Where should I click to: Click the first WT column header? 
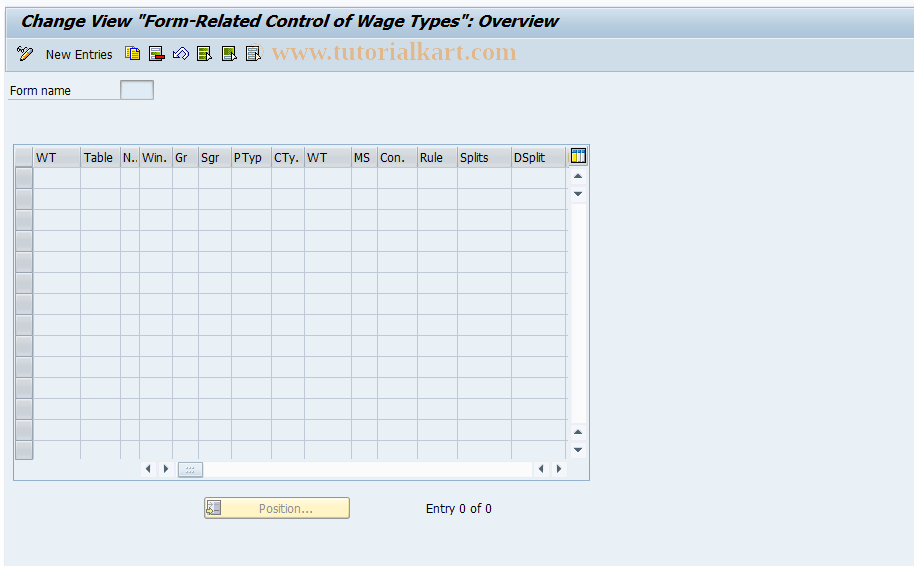coord(57,157)
